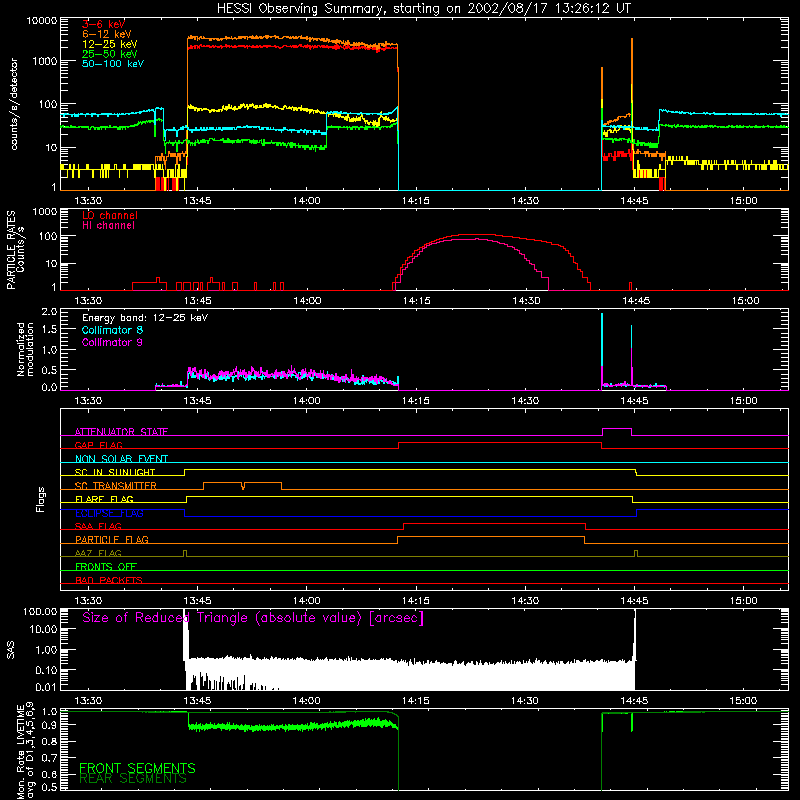The image size is (800, 800).
Task: Select the 10000 tick label on count-rate plot
Action: 42,21
